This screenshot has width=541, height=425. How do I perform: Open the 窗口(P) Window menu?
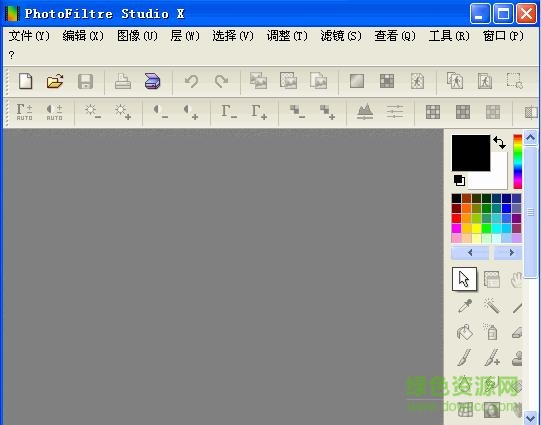click(x=503, y=36)
